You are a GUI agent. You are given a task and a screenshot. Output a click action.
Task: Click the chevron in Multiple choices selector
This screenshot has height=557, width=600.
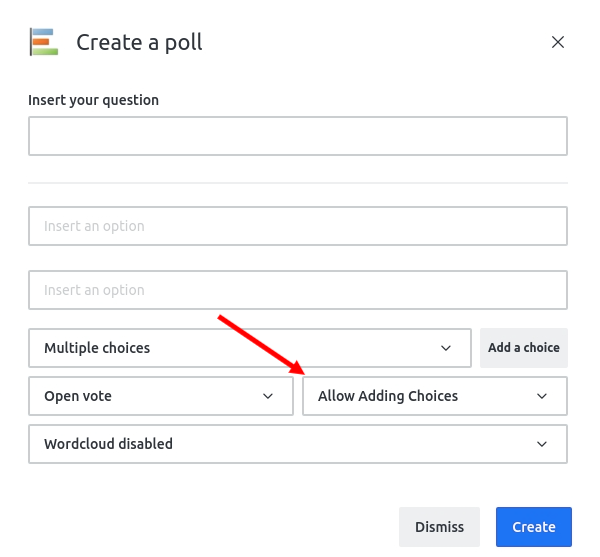[446, 348]
